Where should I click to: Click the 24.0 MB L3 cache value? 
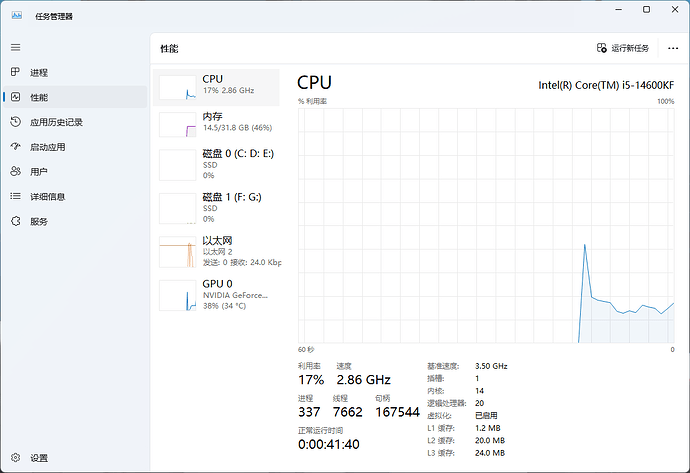[490, 453]
